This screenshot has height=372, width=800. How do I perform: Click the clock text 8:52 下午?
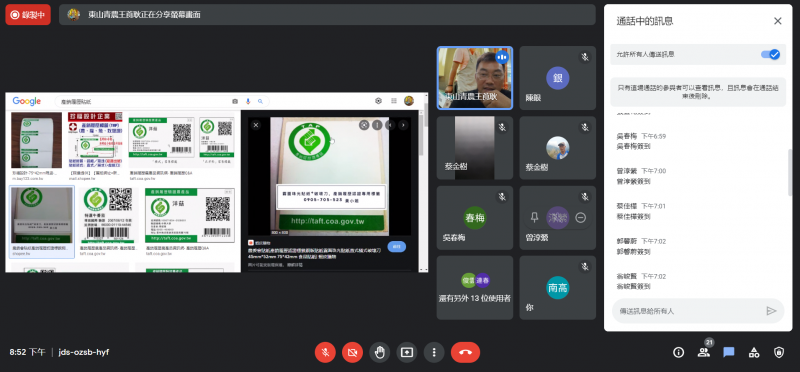28,352
